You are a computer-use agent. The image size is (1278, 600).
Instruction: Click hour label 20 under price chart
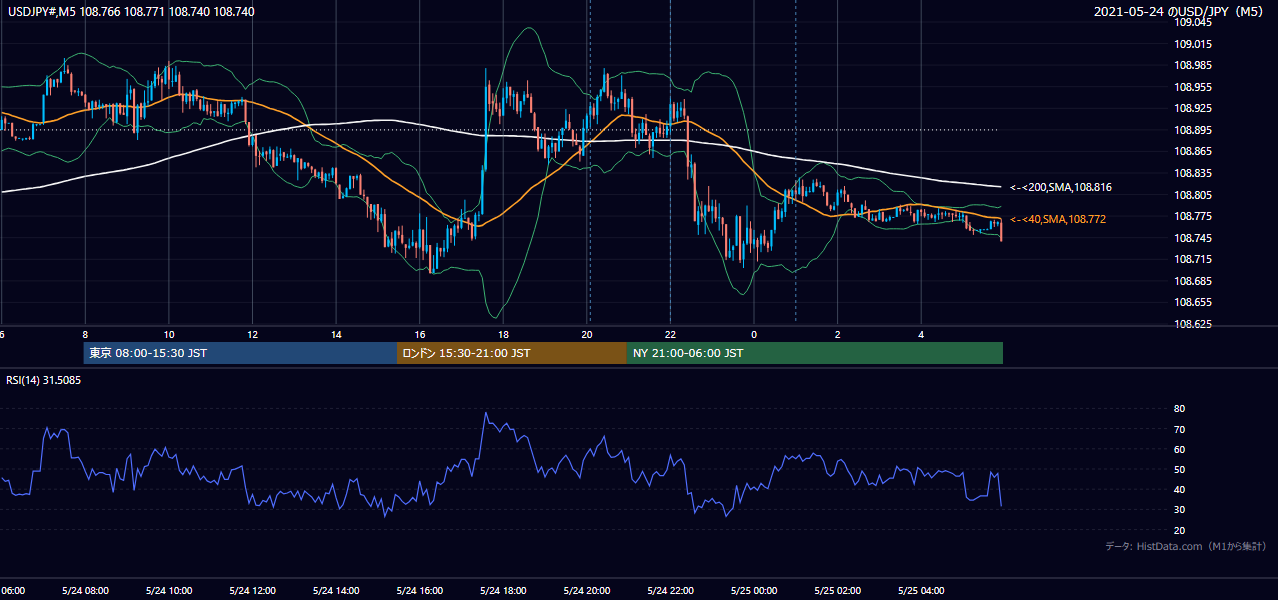pos(587,334)
